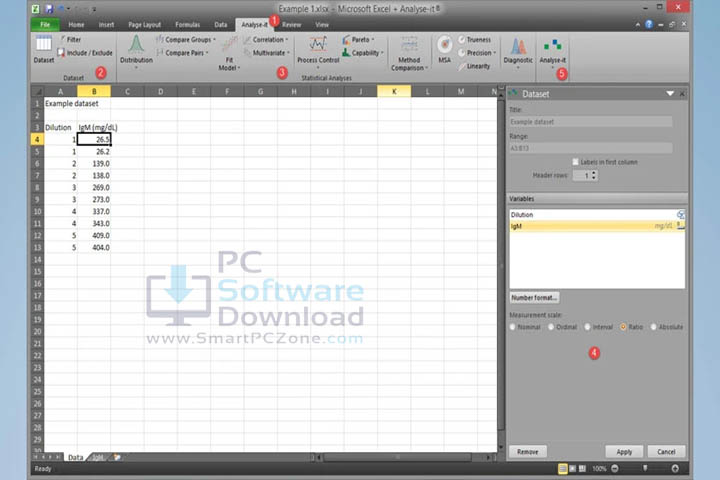
Task: Select cell containing 139.0
Action: (x=94, y=164)
